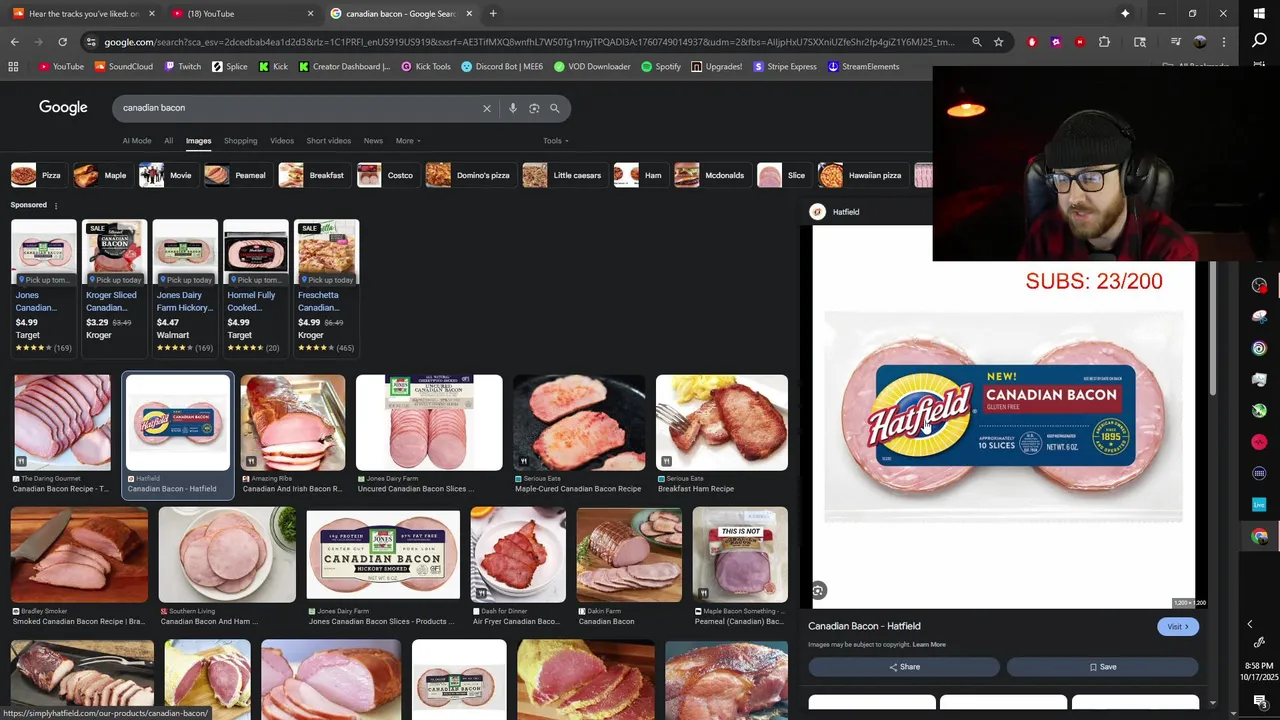Viewport: 1280px width, 720px height.
Task: Open Stripe Express bookmark
Action: [x=785, y=67]
